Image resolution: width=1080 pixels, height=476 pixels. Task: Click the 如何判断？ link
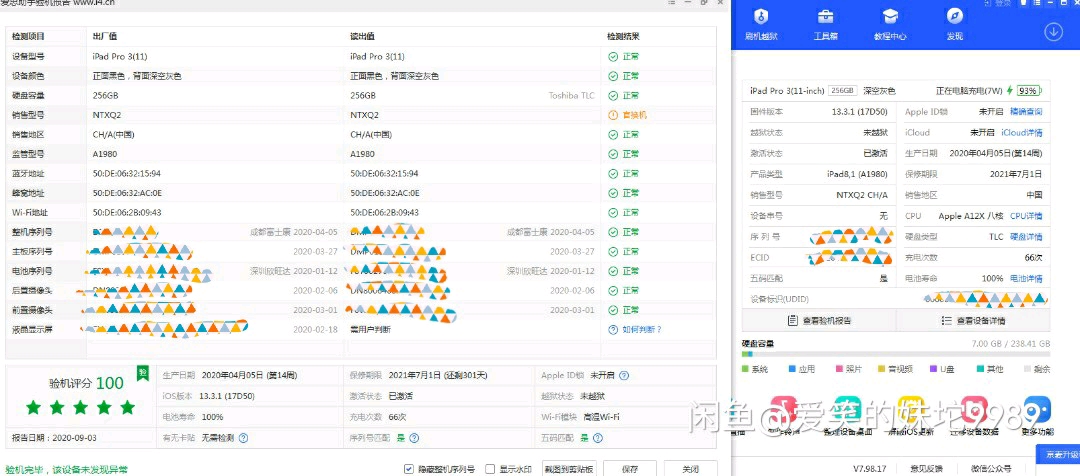pos(642,330)
